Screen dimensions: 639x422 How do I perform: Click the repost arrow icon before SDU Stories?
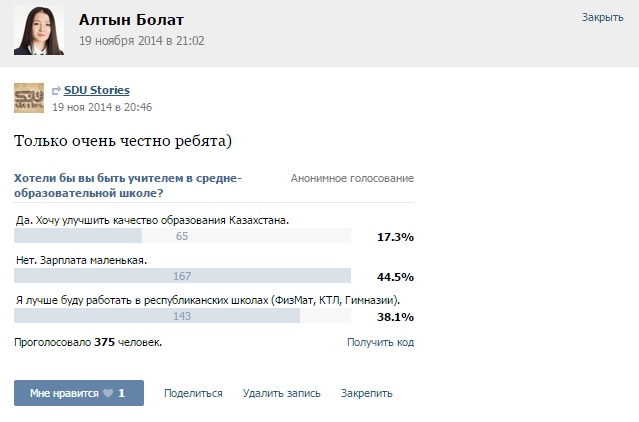point(56,90)
